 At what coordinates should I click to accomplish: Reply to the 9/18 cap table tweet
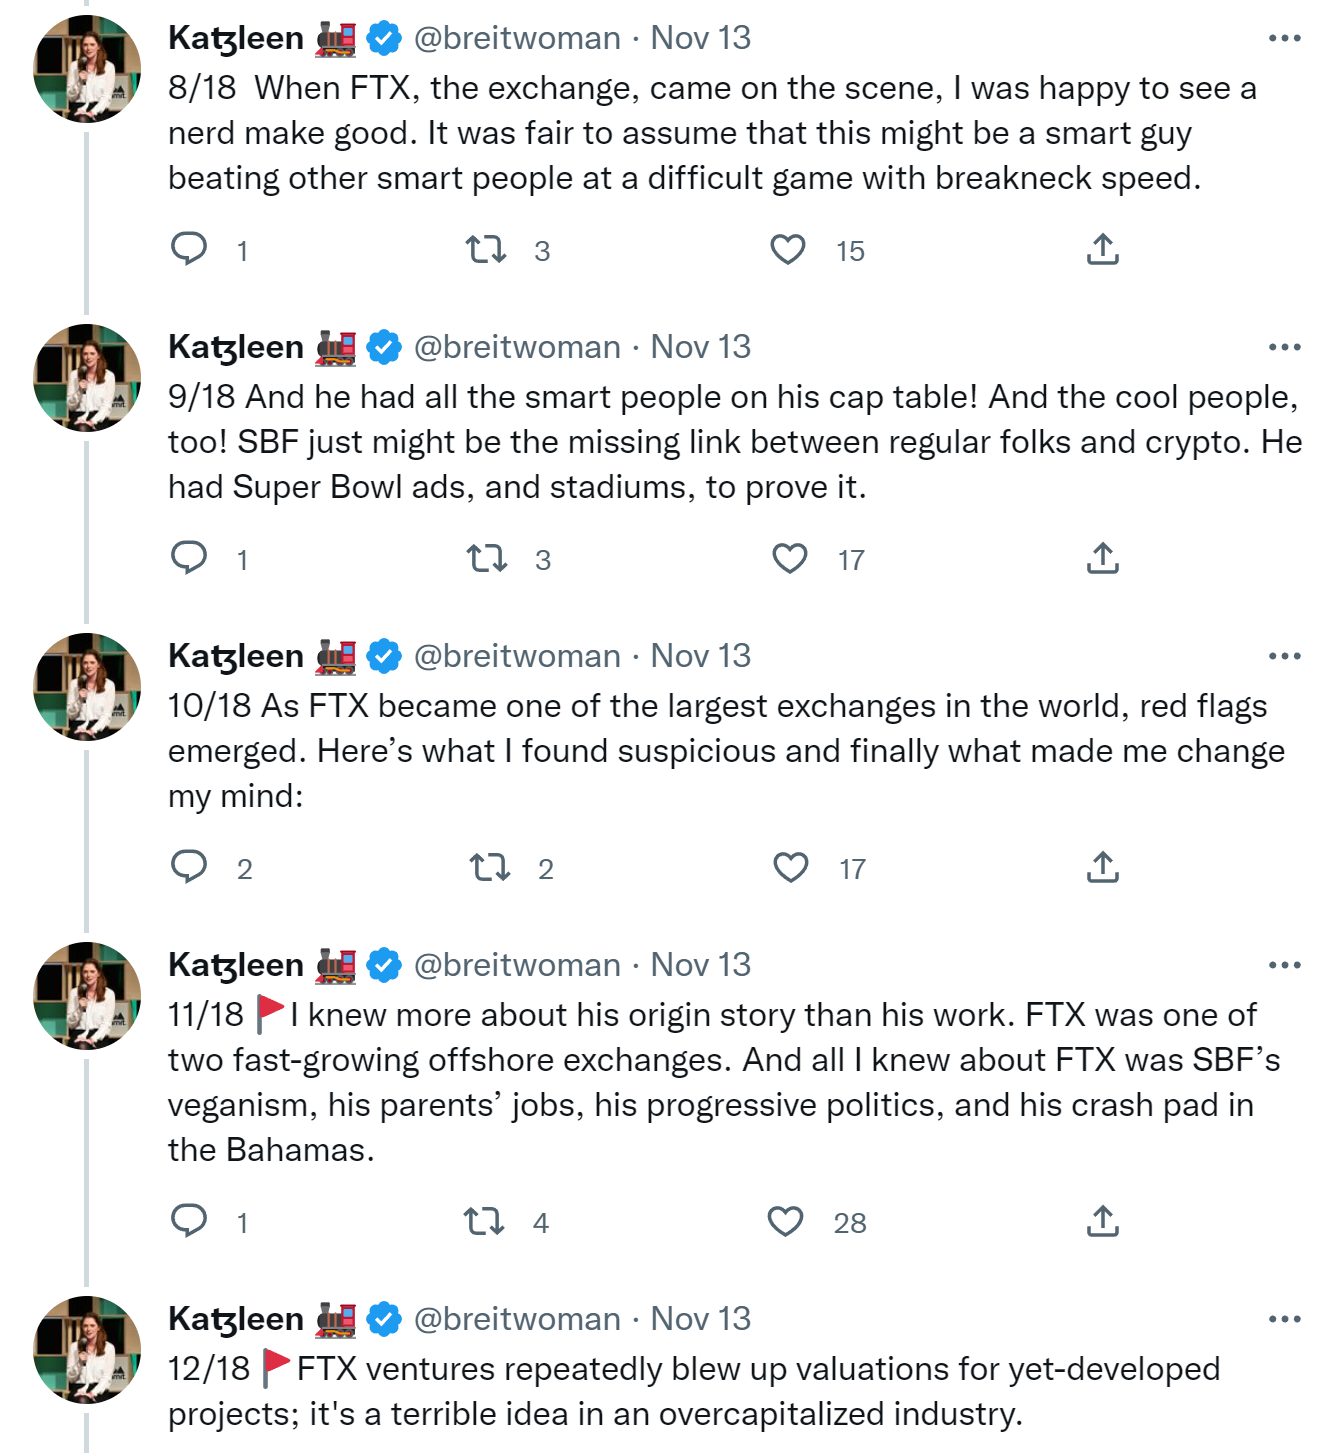(189, 557)
